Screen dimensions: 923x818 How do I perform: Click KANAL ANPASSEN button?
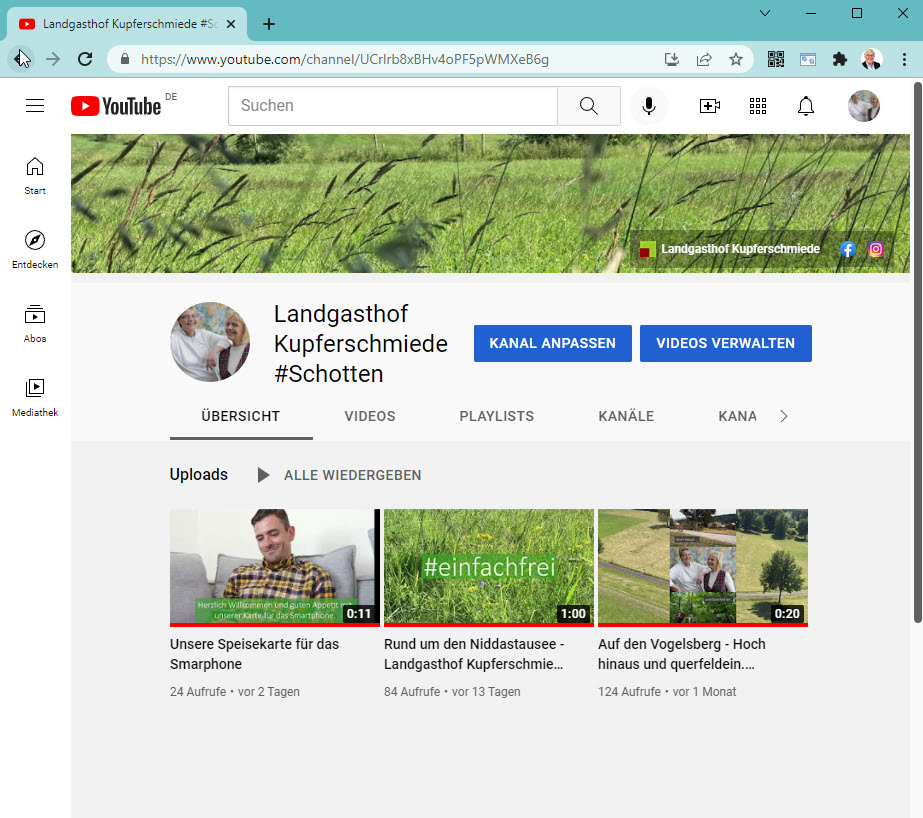tap(552, 343)
